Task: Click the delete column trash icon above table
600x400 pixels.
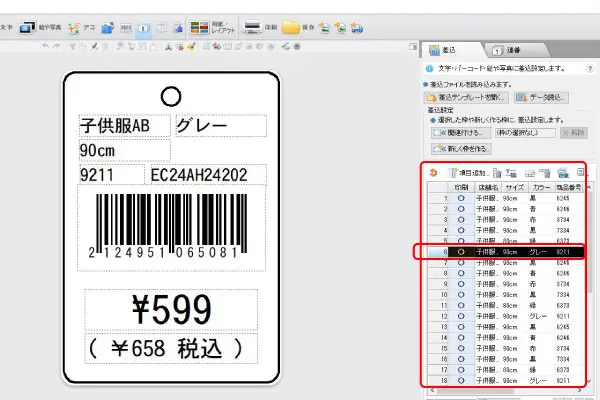Action: point(497,173)
